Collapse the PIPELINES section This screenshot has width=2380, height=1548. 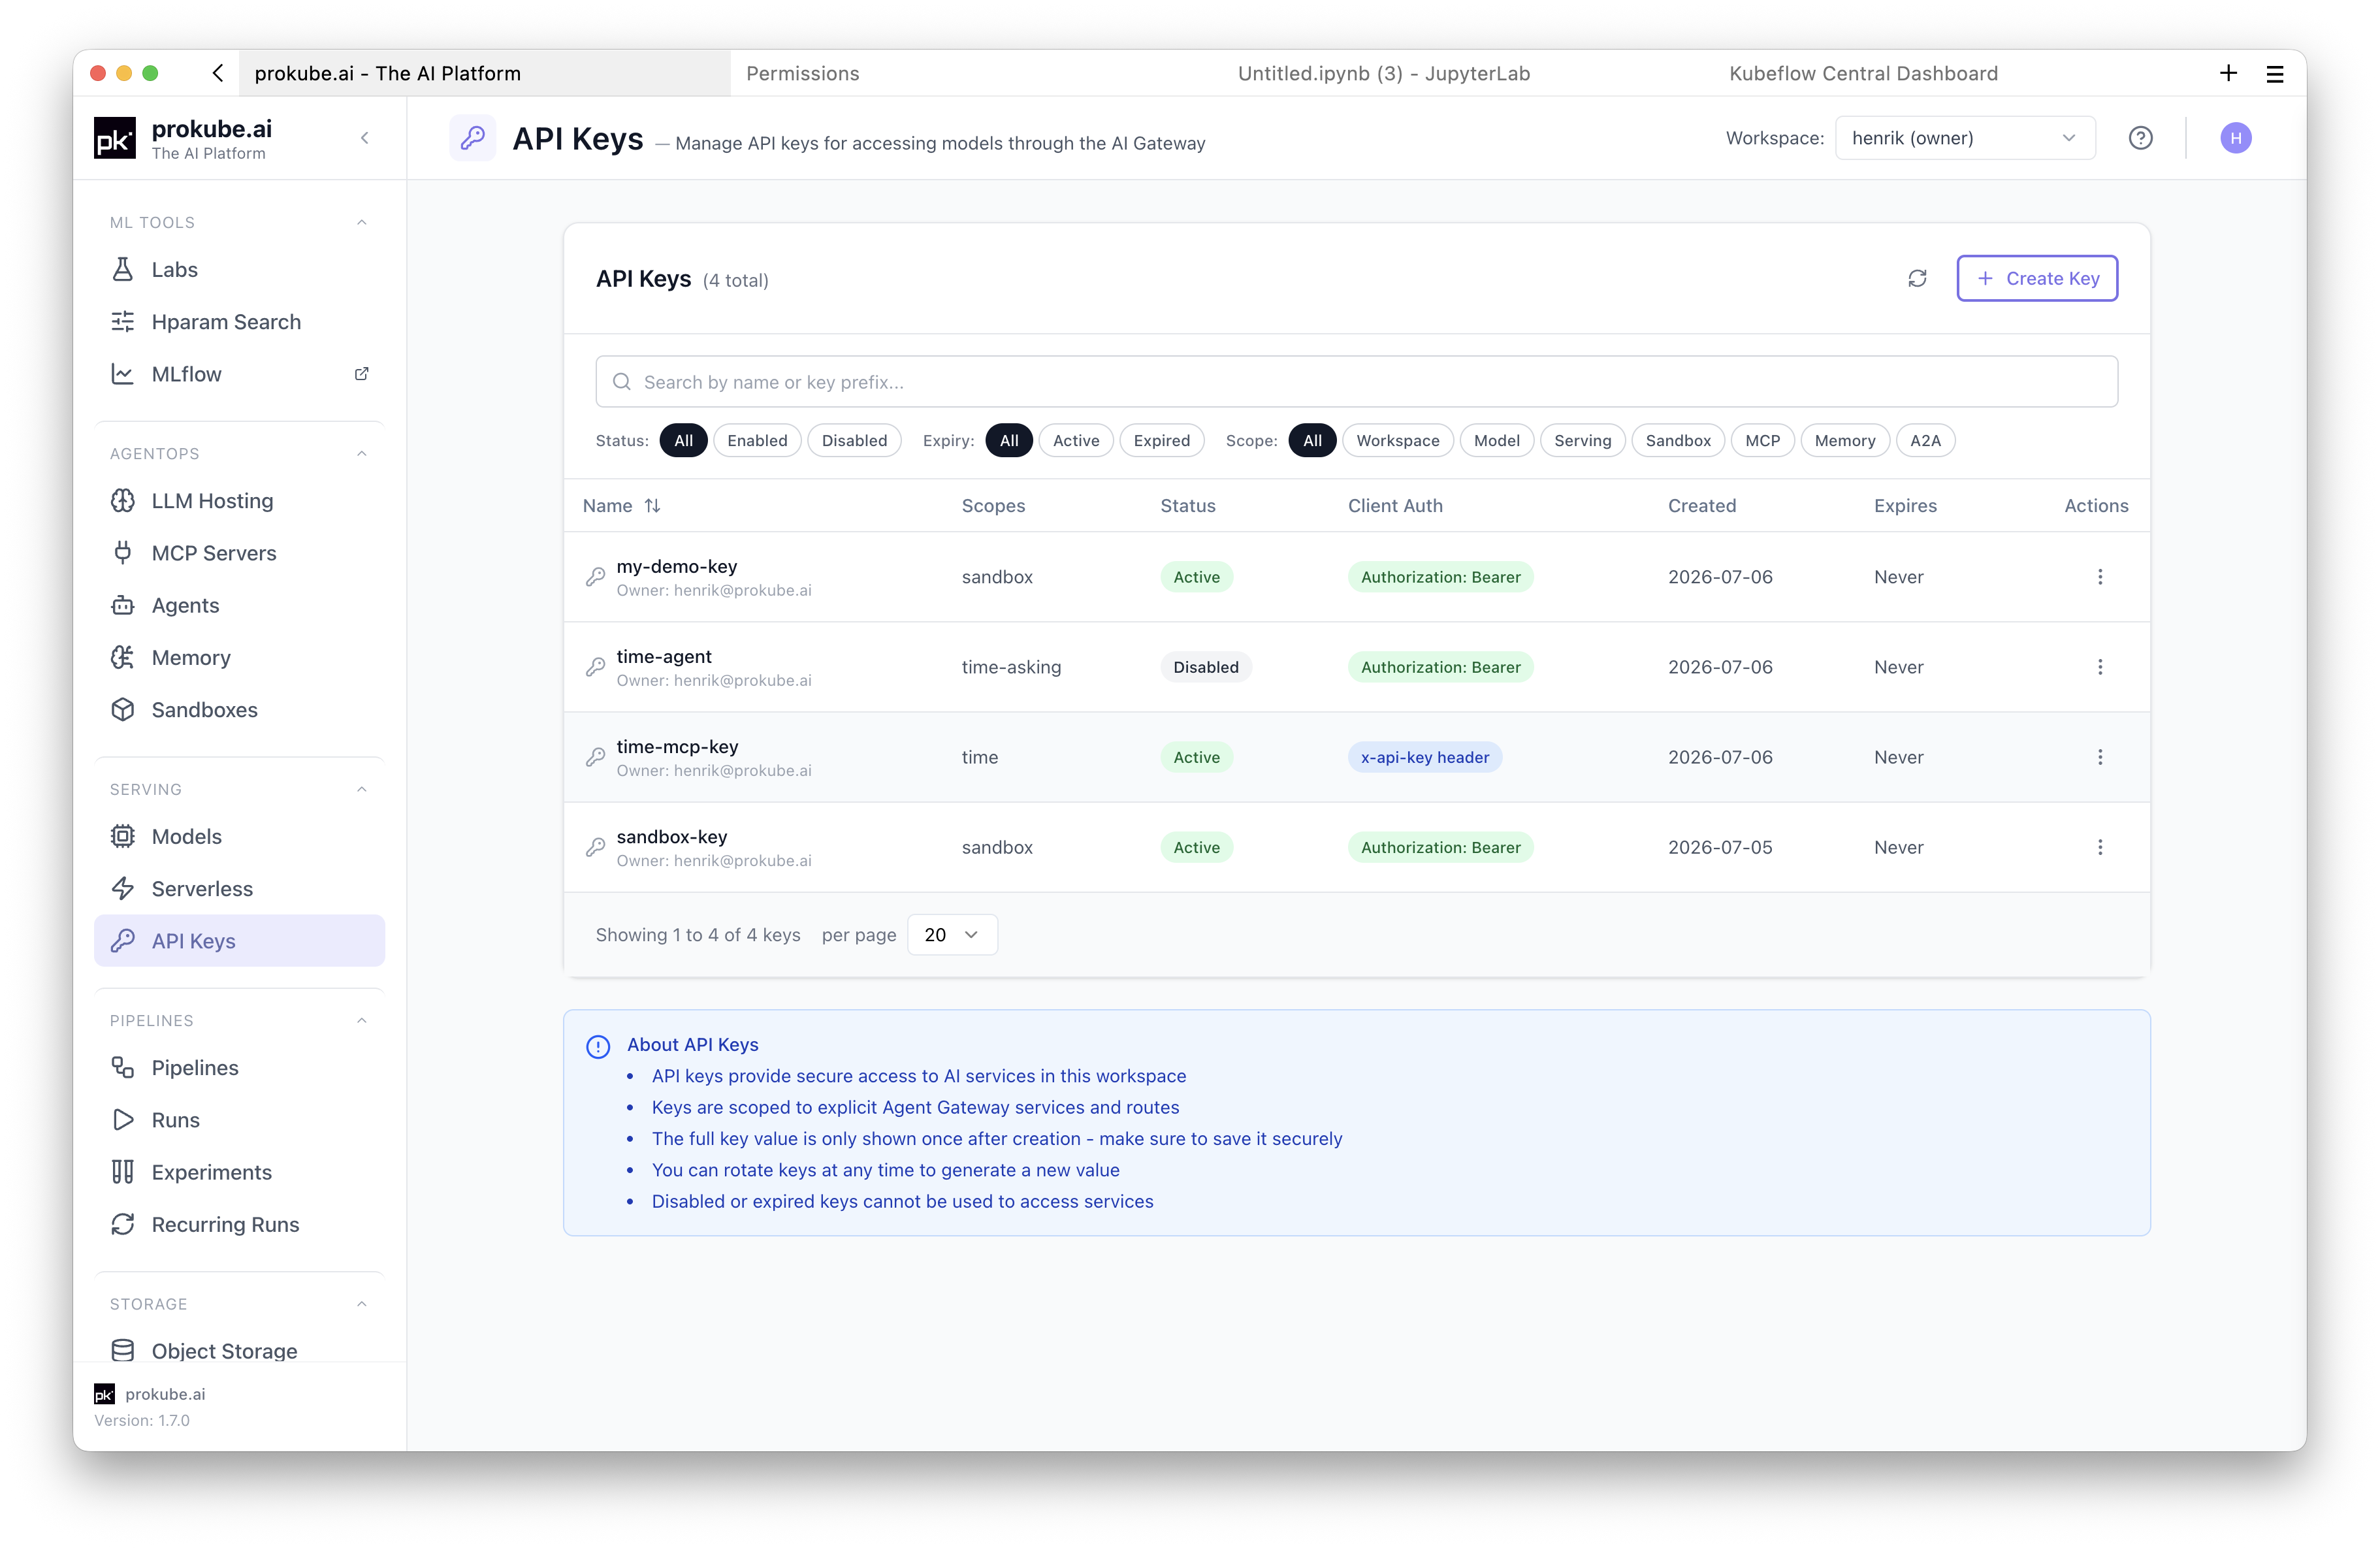(x=362, y=1021)
